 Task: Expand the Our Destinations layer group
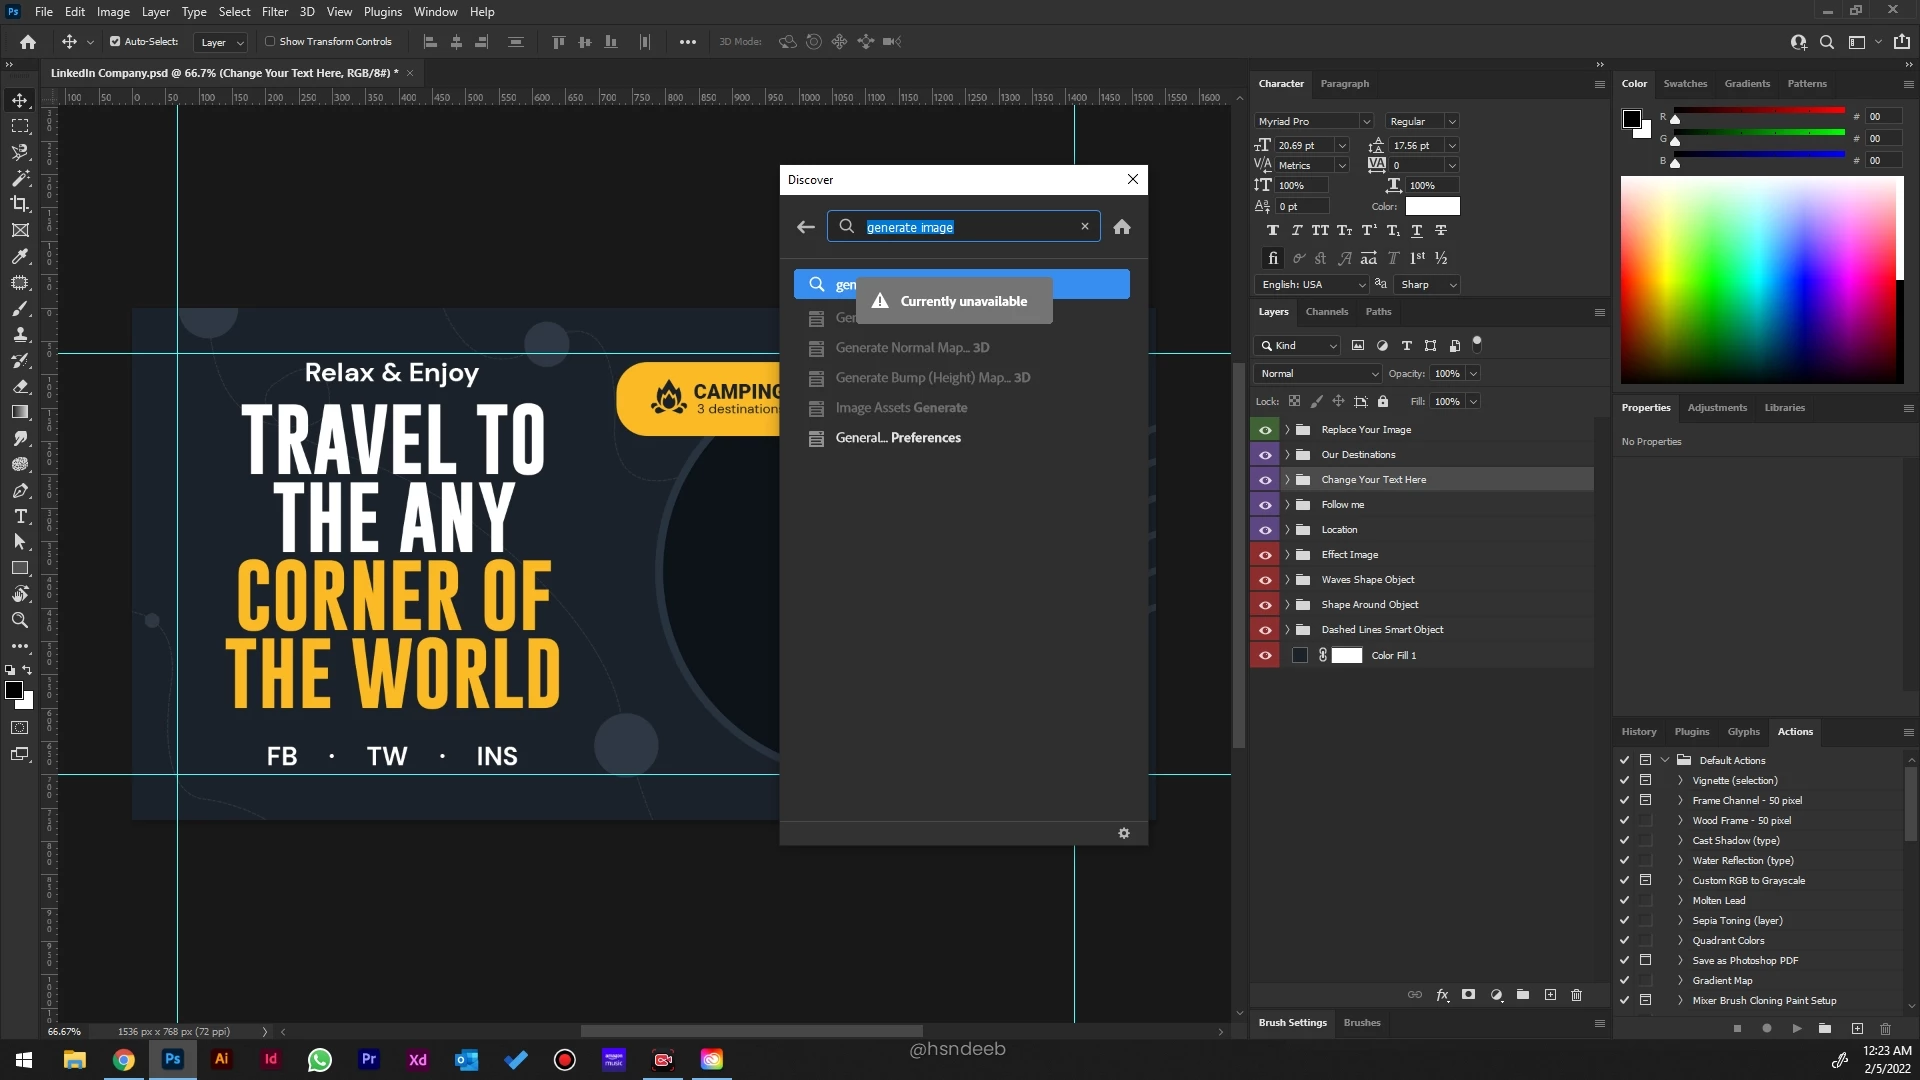pos(1287,455)
